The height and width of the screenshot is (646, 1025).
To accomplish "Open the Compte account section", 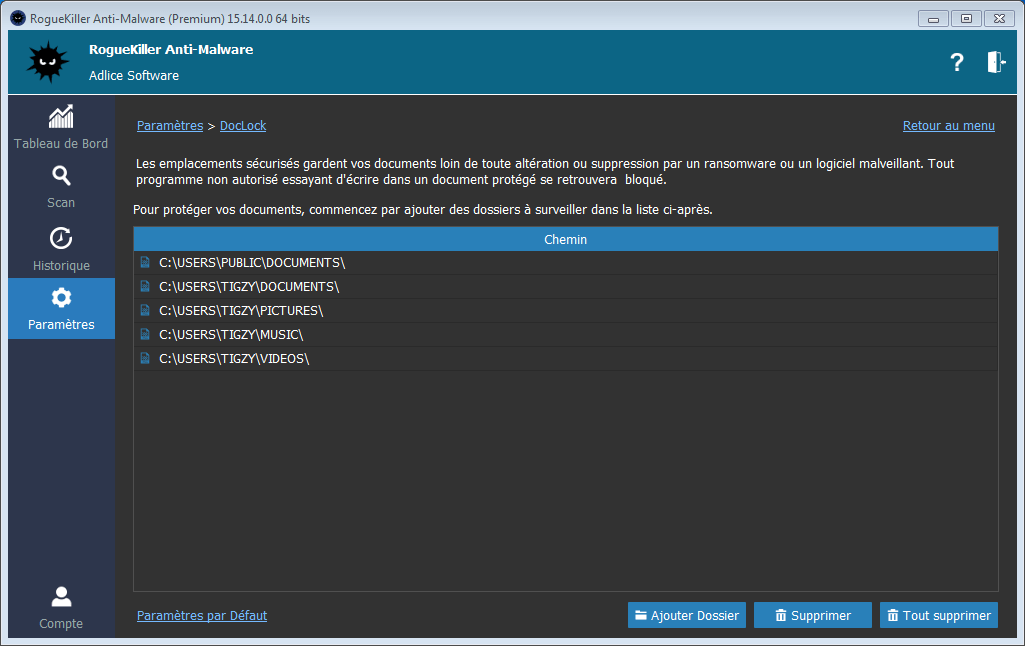I will [61, 608].
